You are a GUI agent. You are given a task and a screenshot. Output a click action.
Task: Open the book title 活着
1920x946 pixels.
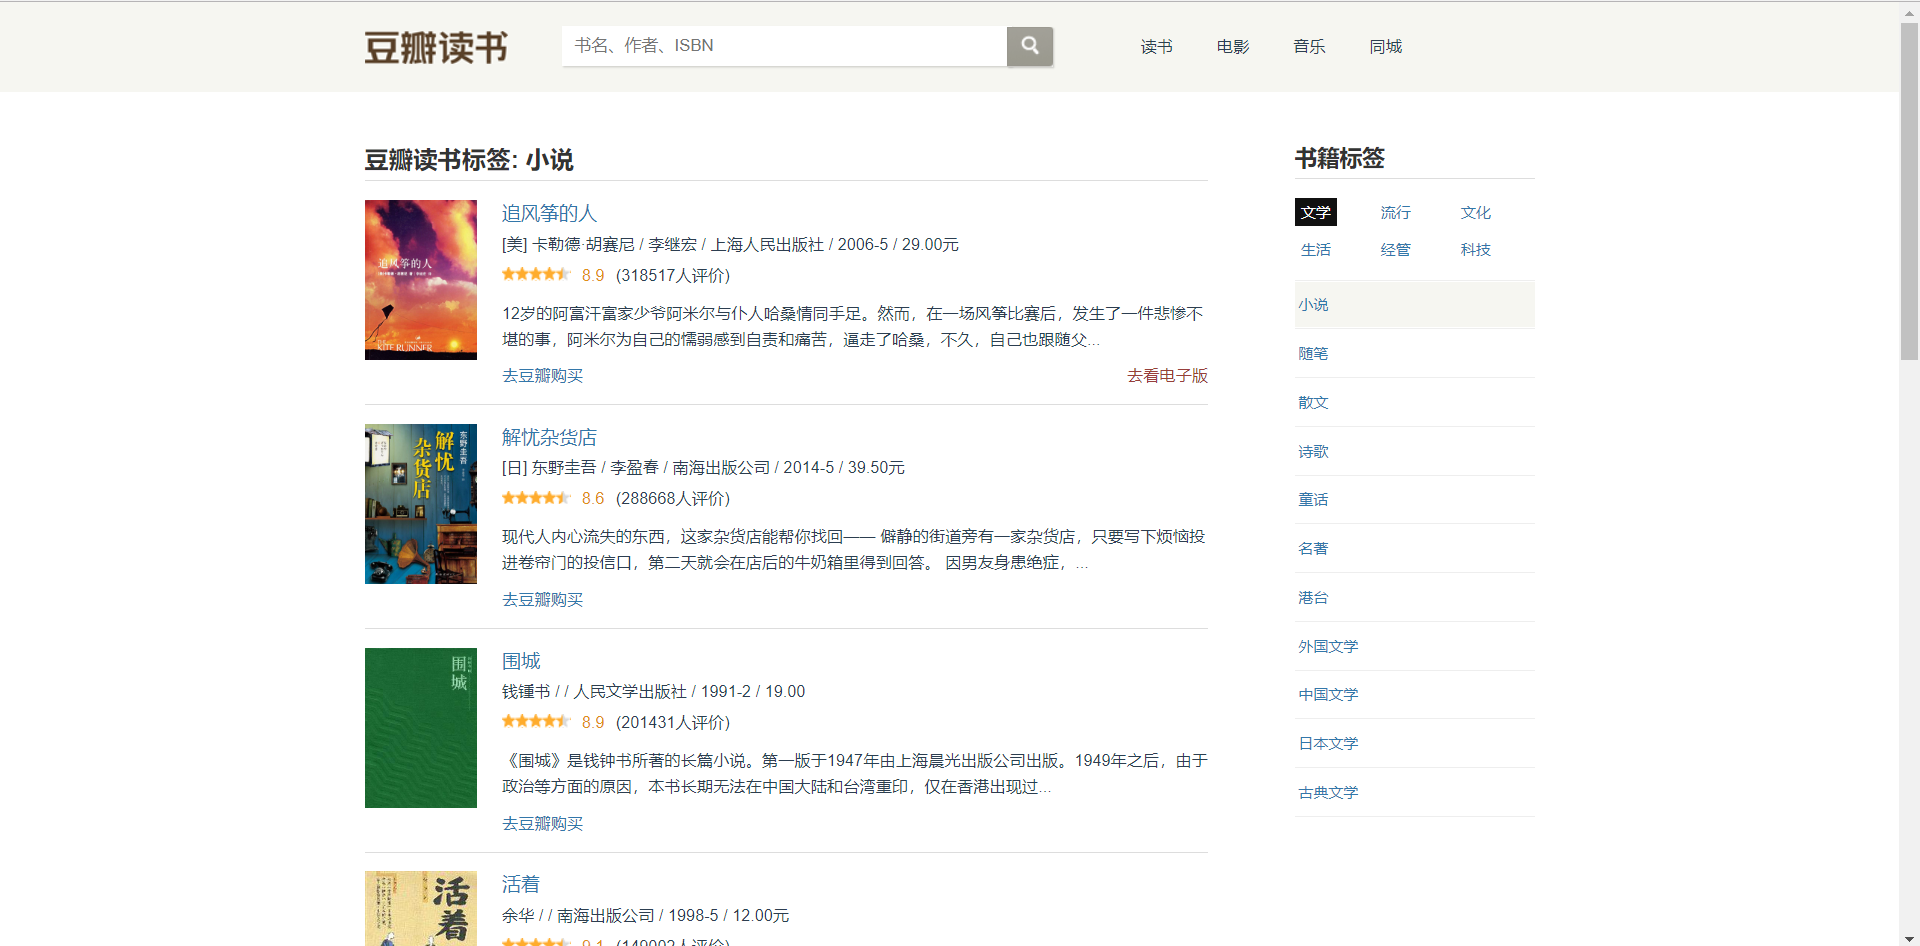(521, 884)
